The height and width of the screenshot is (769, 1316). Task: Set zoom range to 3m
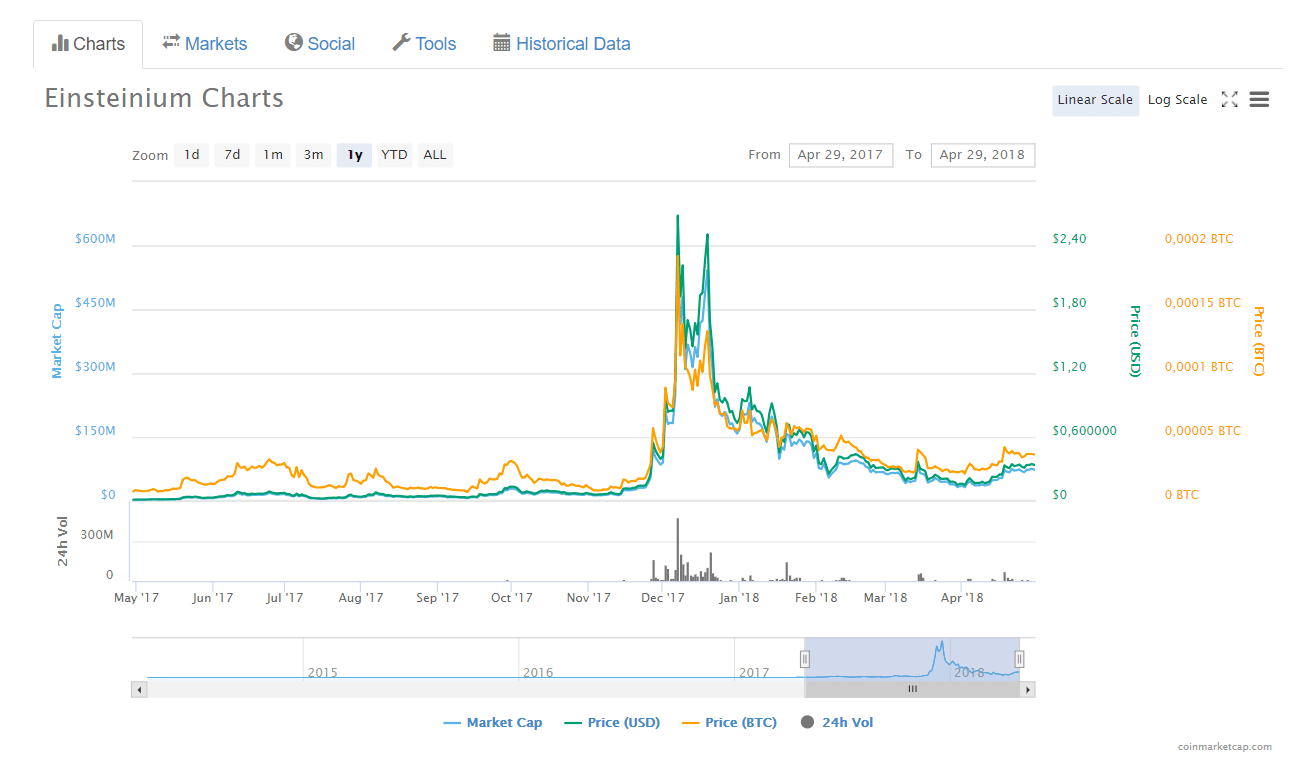[313, 155]
